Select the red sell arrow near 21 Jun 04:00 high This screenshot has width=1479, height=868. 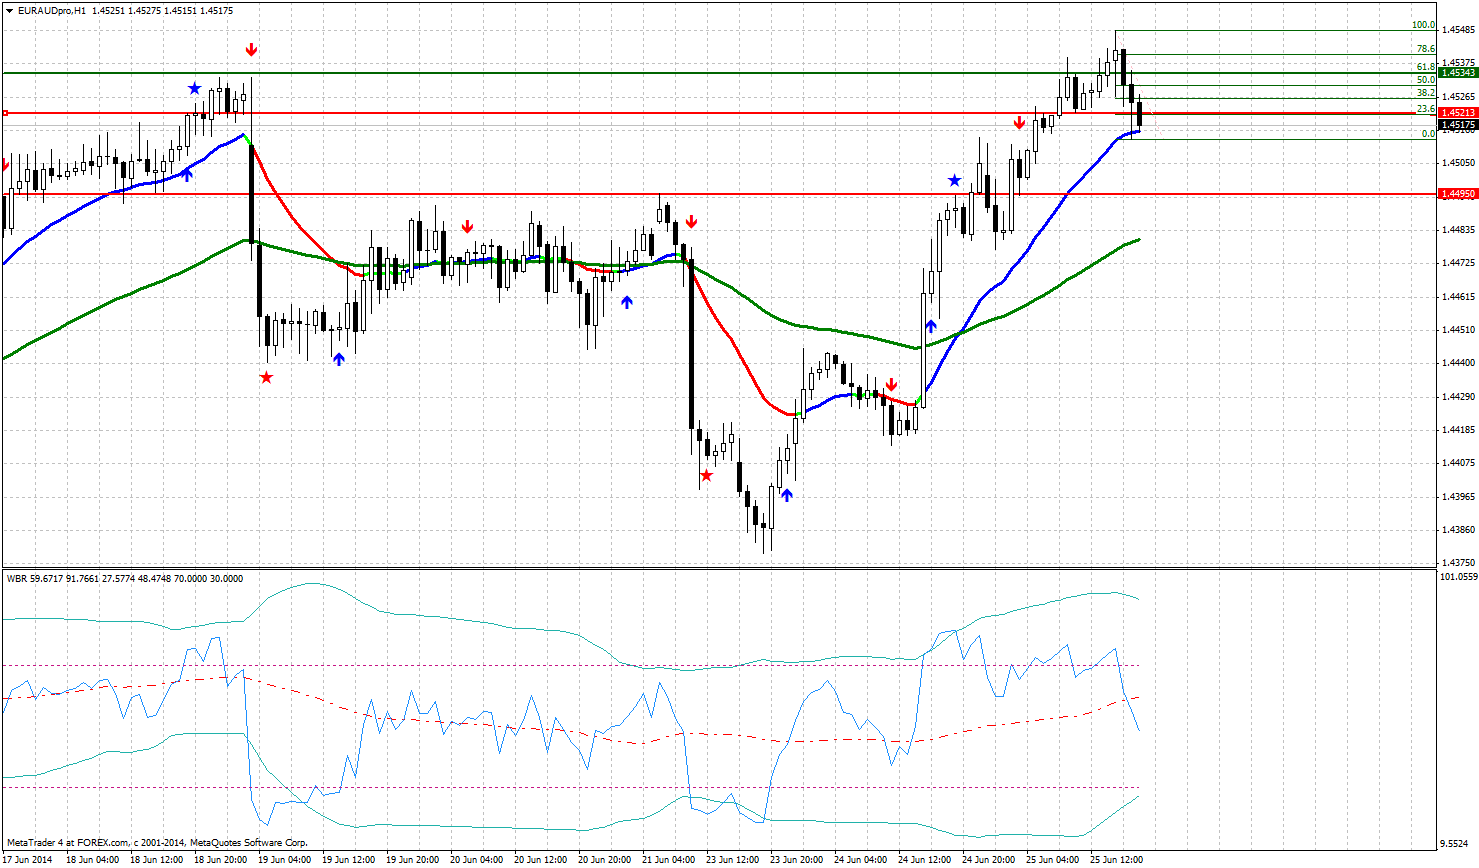[692, 222]
